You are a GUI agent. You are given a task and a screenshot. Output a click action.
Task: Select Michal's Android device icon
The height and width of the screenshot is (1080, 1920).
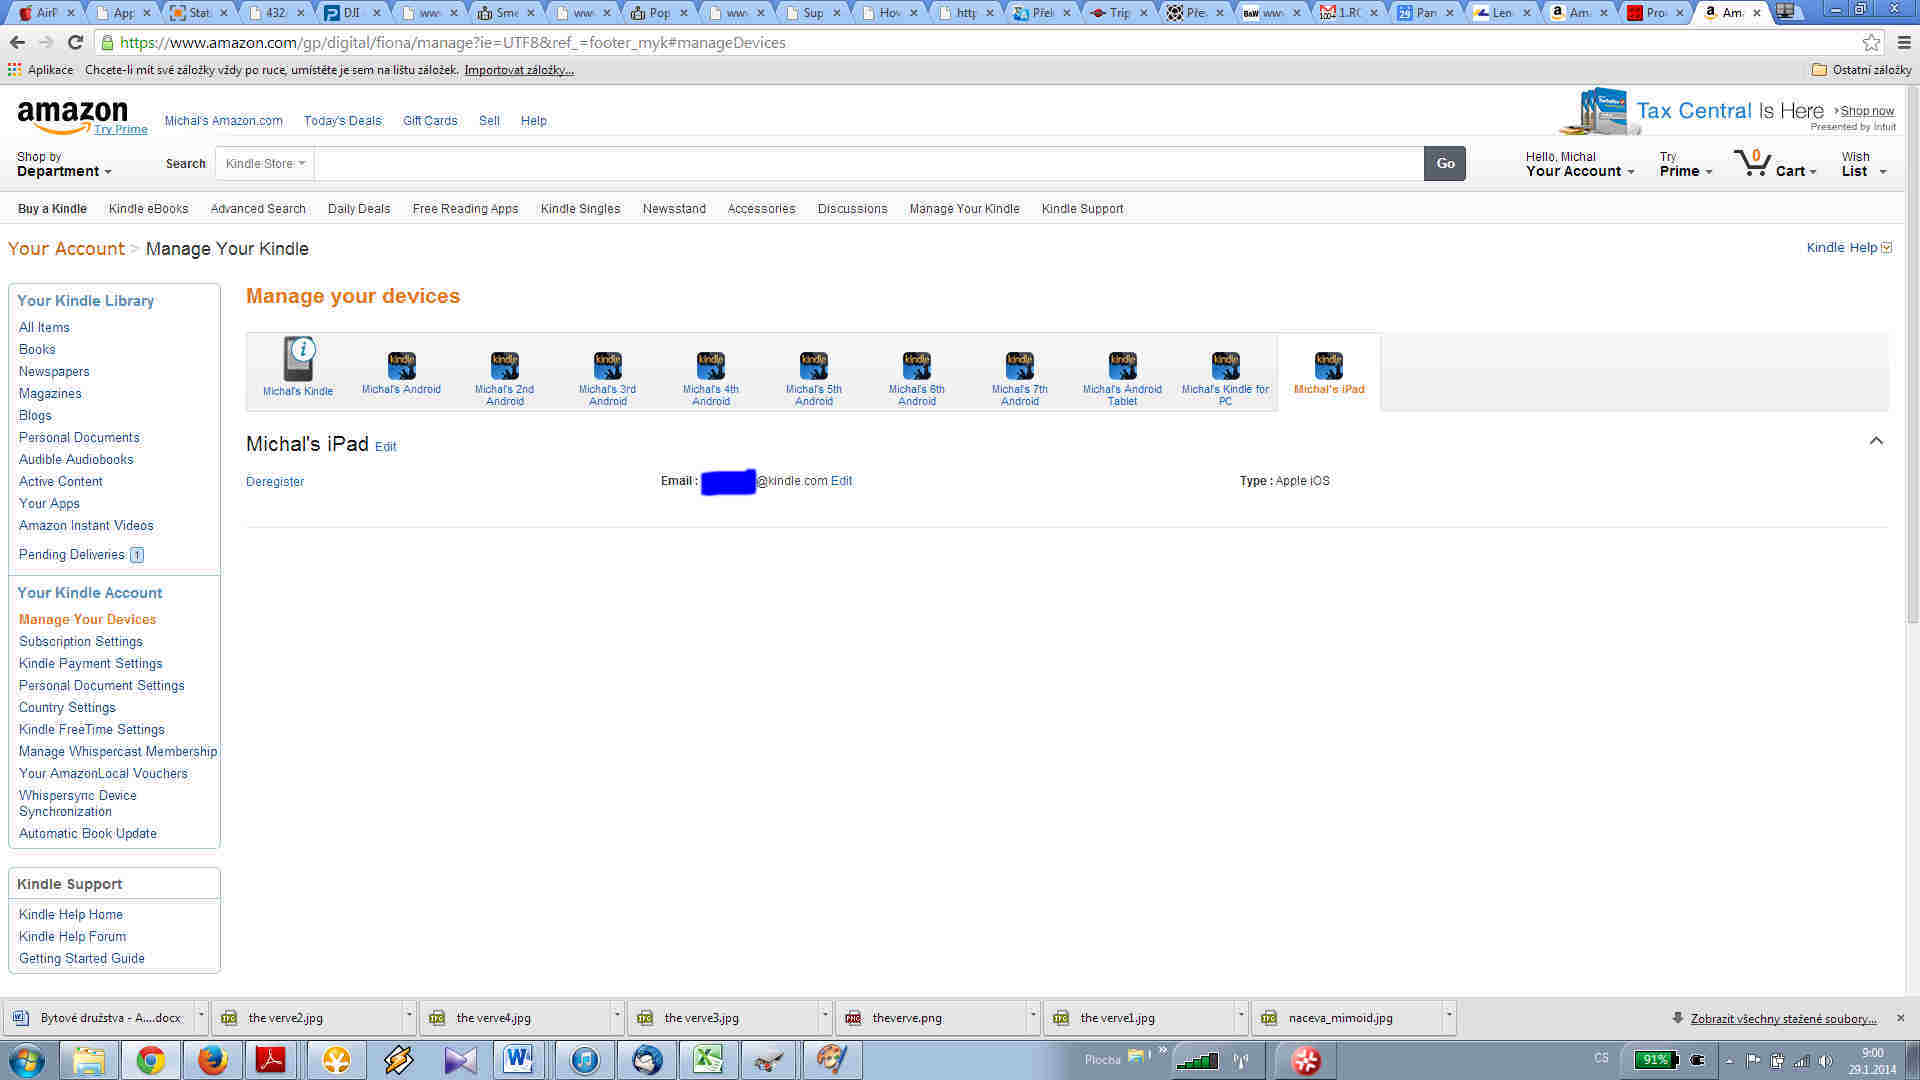[401, 366]
